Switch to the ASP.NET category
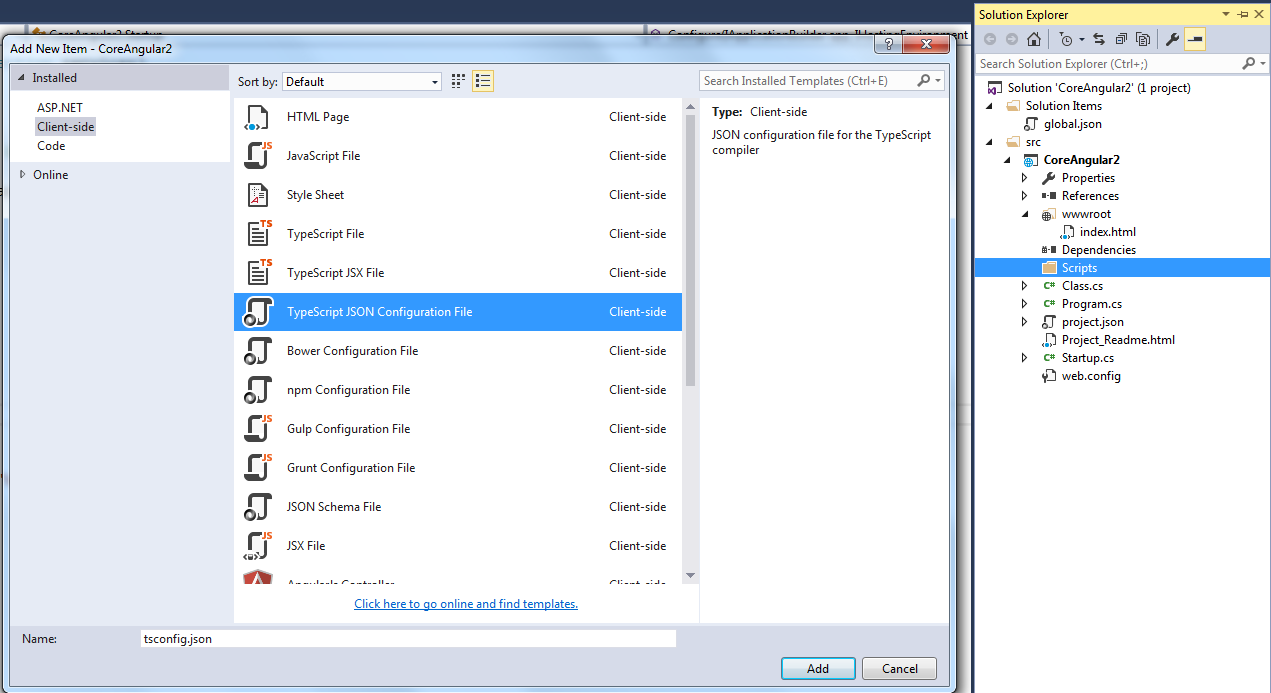This screenshot has width=1271, height=693. 62,107
